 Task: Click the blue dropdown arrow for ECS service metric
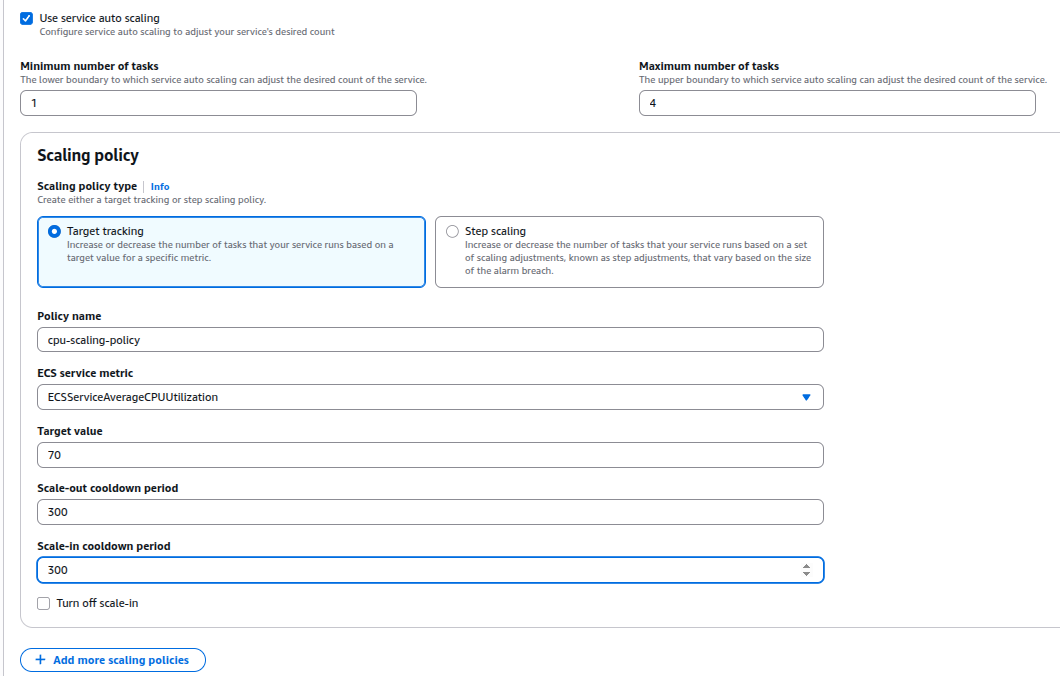coord(806,397)
